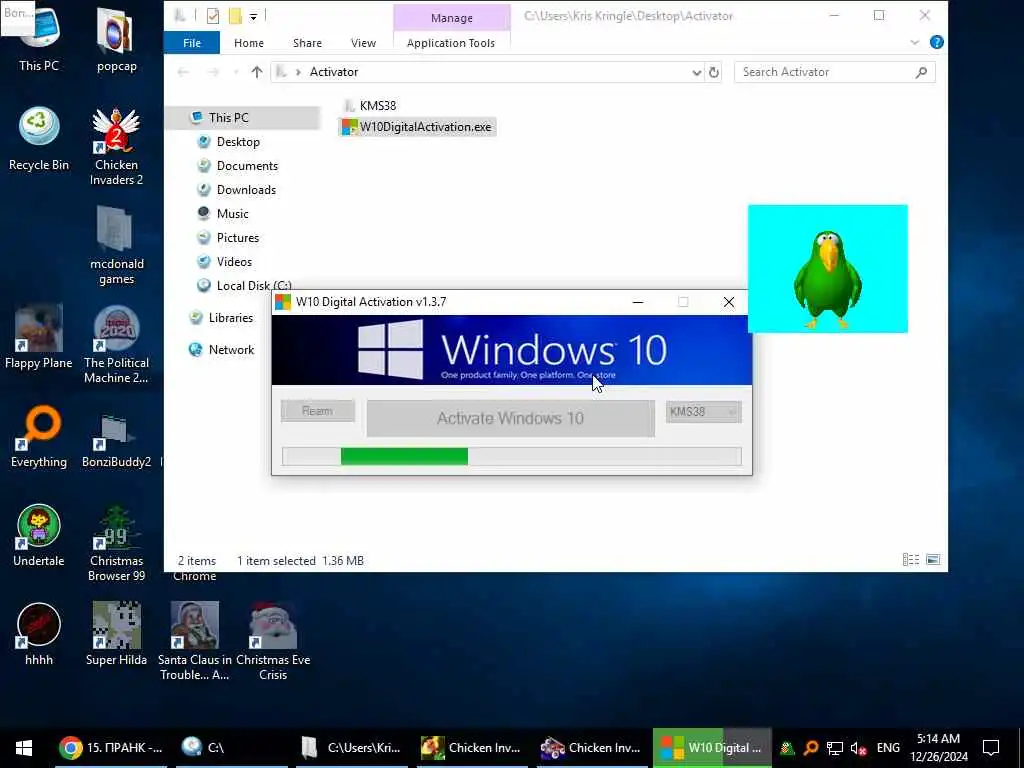
Task: Switch to the C:\ taskbar window
Action: (232, 748)
